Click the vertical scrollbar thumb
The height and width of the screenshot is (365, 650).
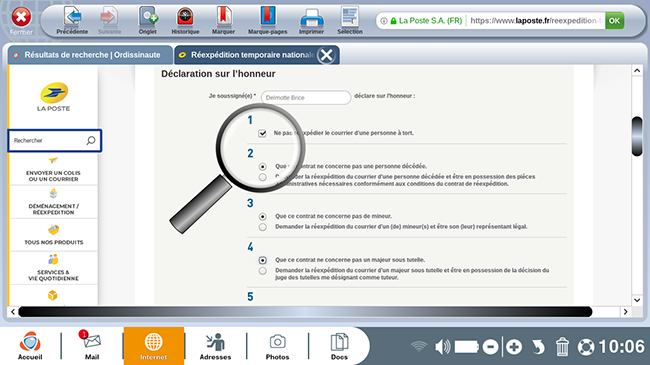[637, 136]
